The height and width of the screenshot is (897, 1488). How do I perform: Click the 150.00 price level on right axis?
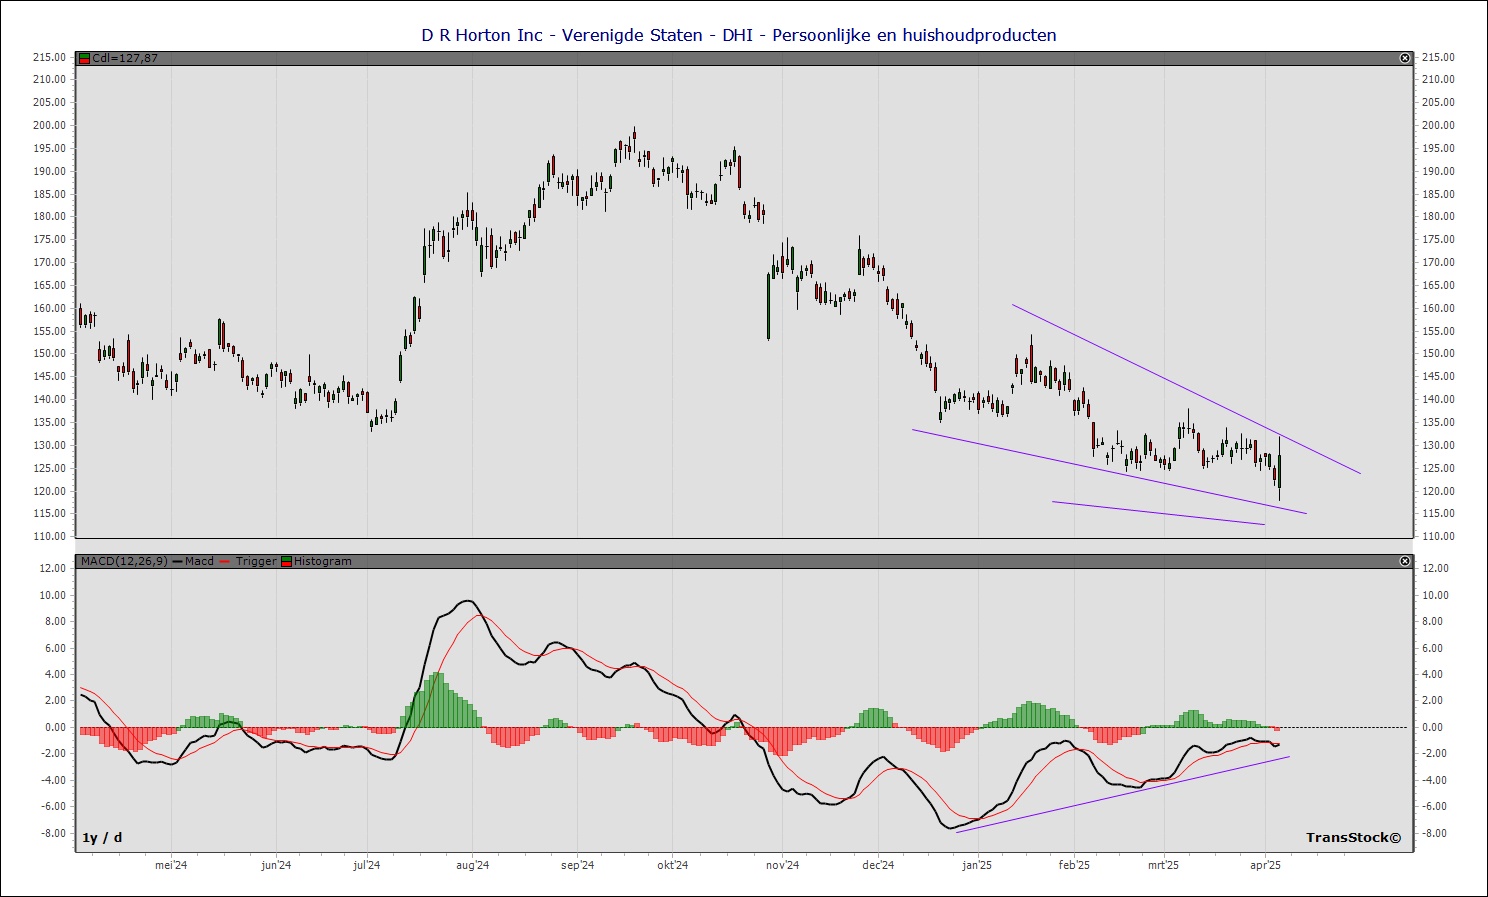click(x=1438, y=354)
